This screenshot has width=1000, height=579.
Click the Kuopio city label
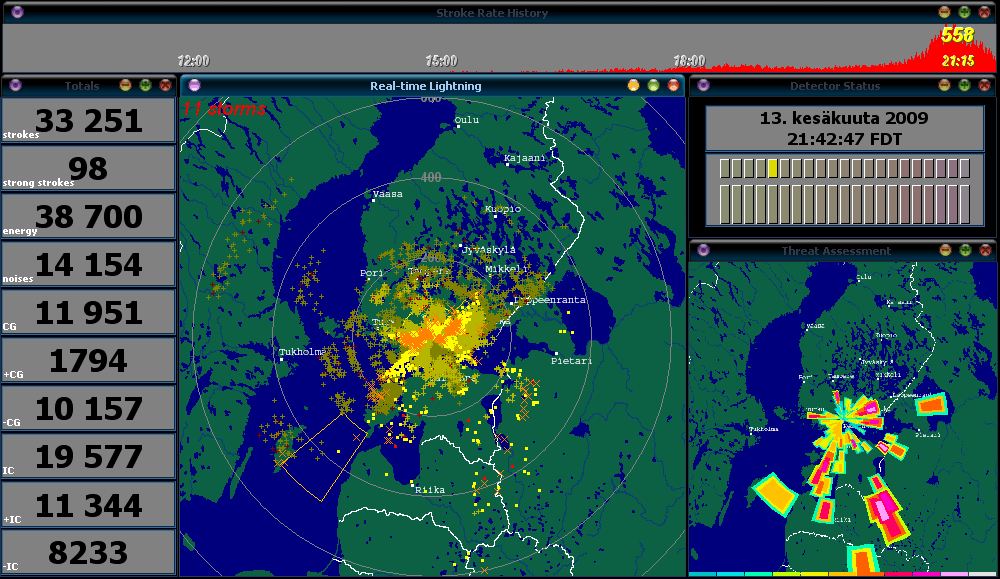click(x=503, y=209)
